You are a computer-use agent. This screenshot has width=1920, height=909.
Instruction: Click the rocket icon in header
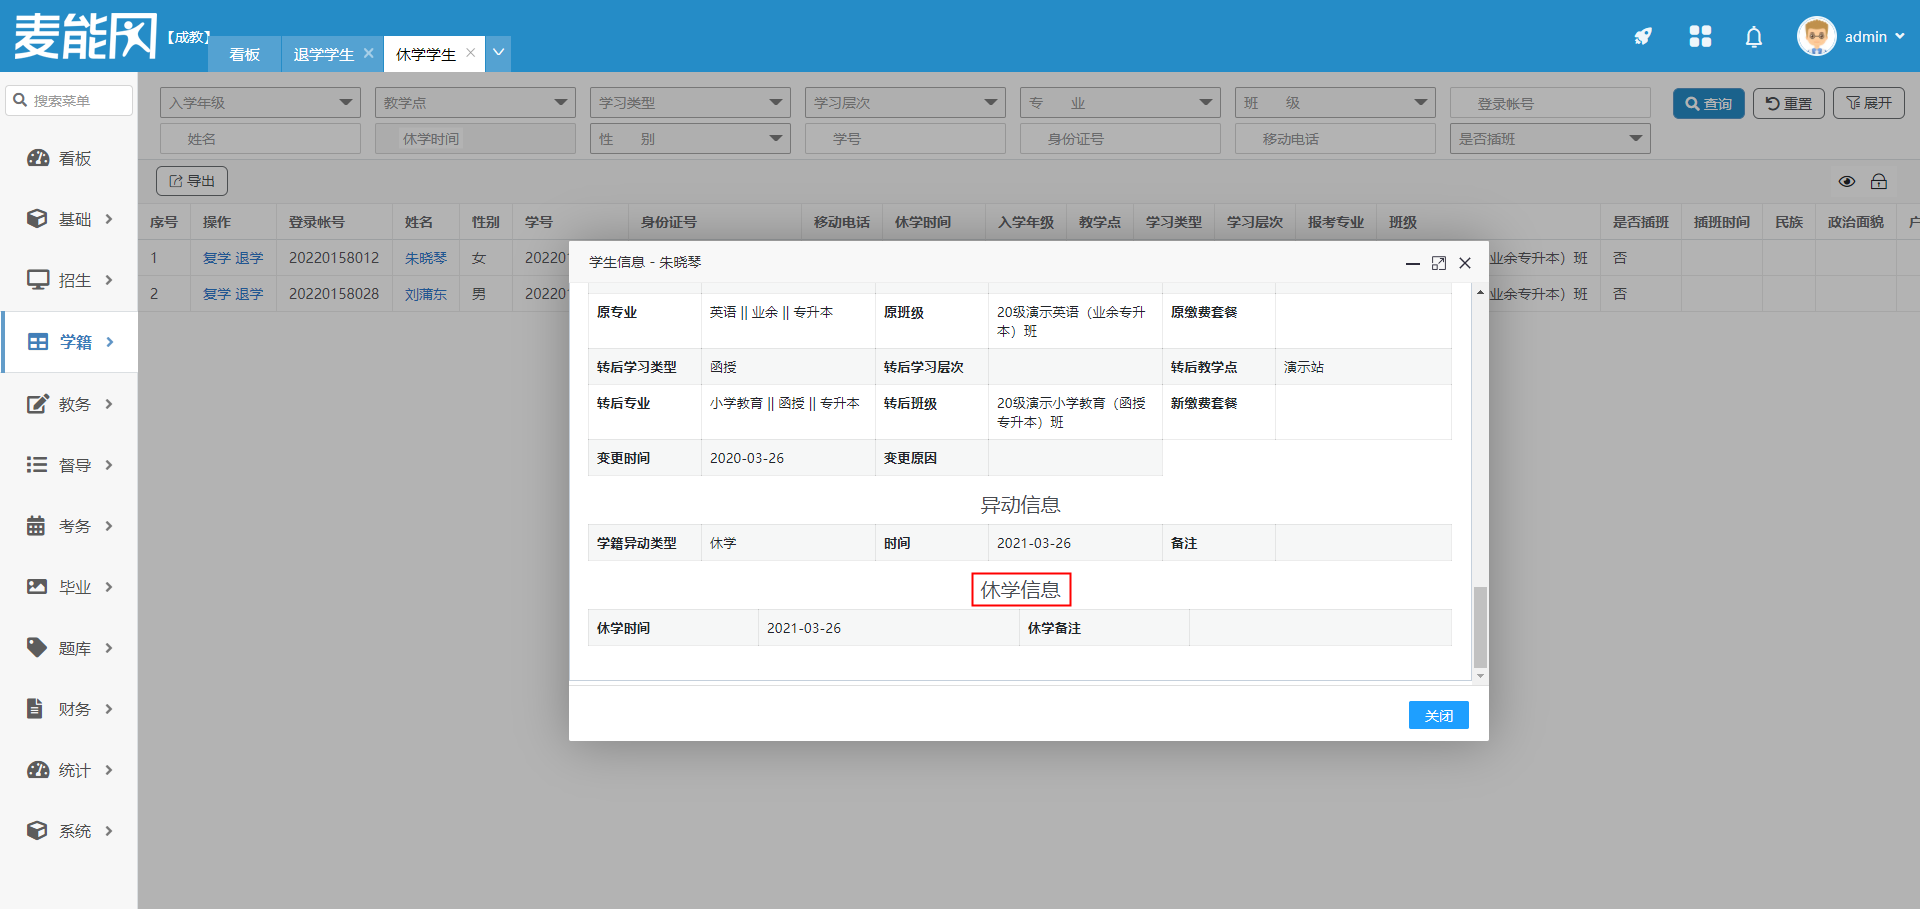point(1643,37)
